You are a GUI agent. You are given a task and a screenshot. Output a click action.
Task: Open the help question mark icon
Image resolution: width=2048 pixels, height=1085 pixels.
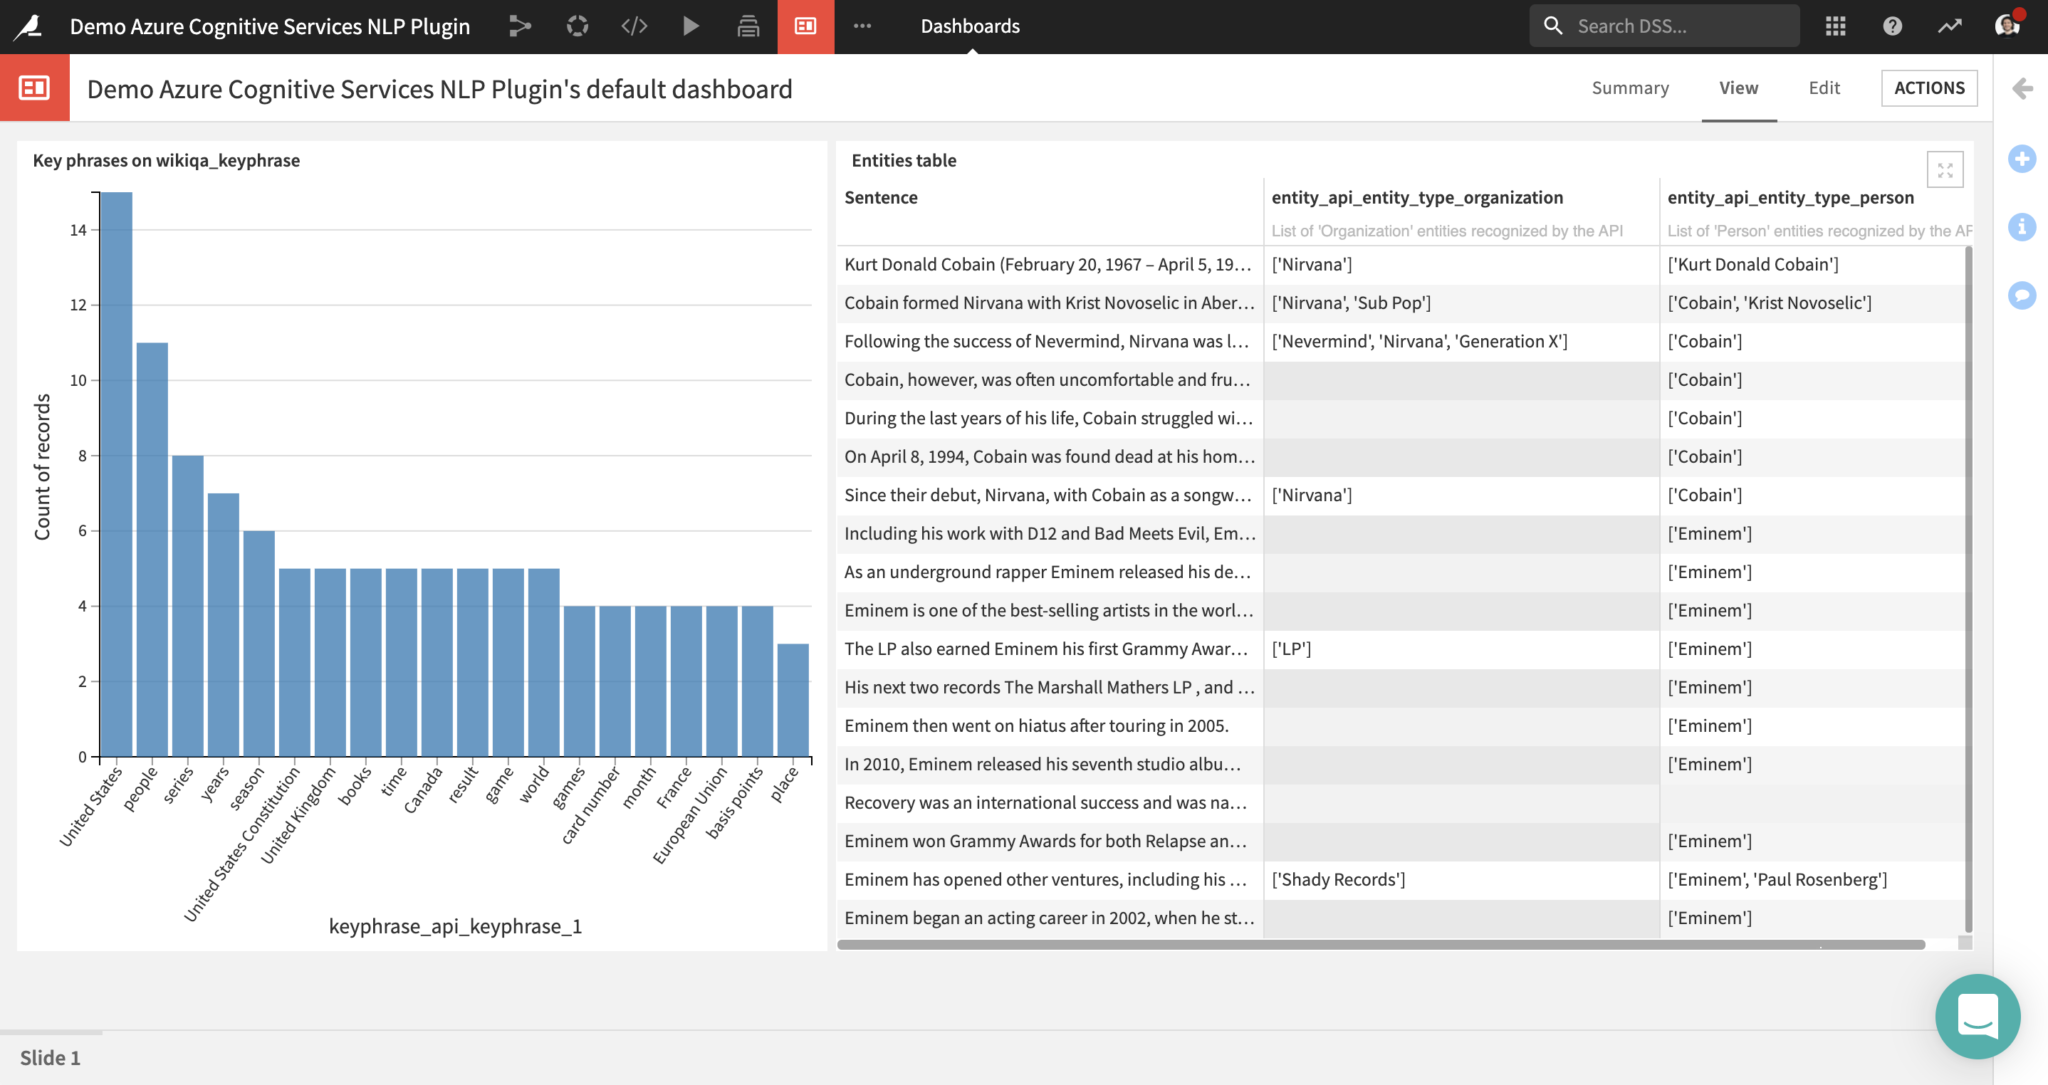(x=1892, y=26)
